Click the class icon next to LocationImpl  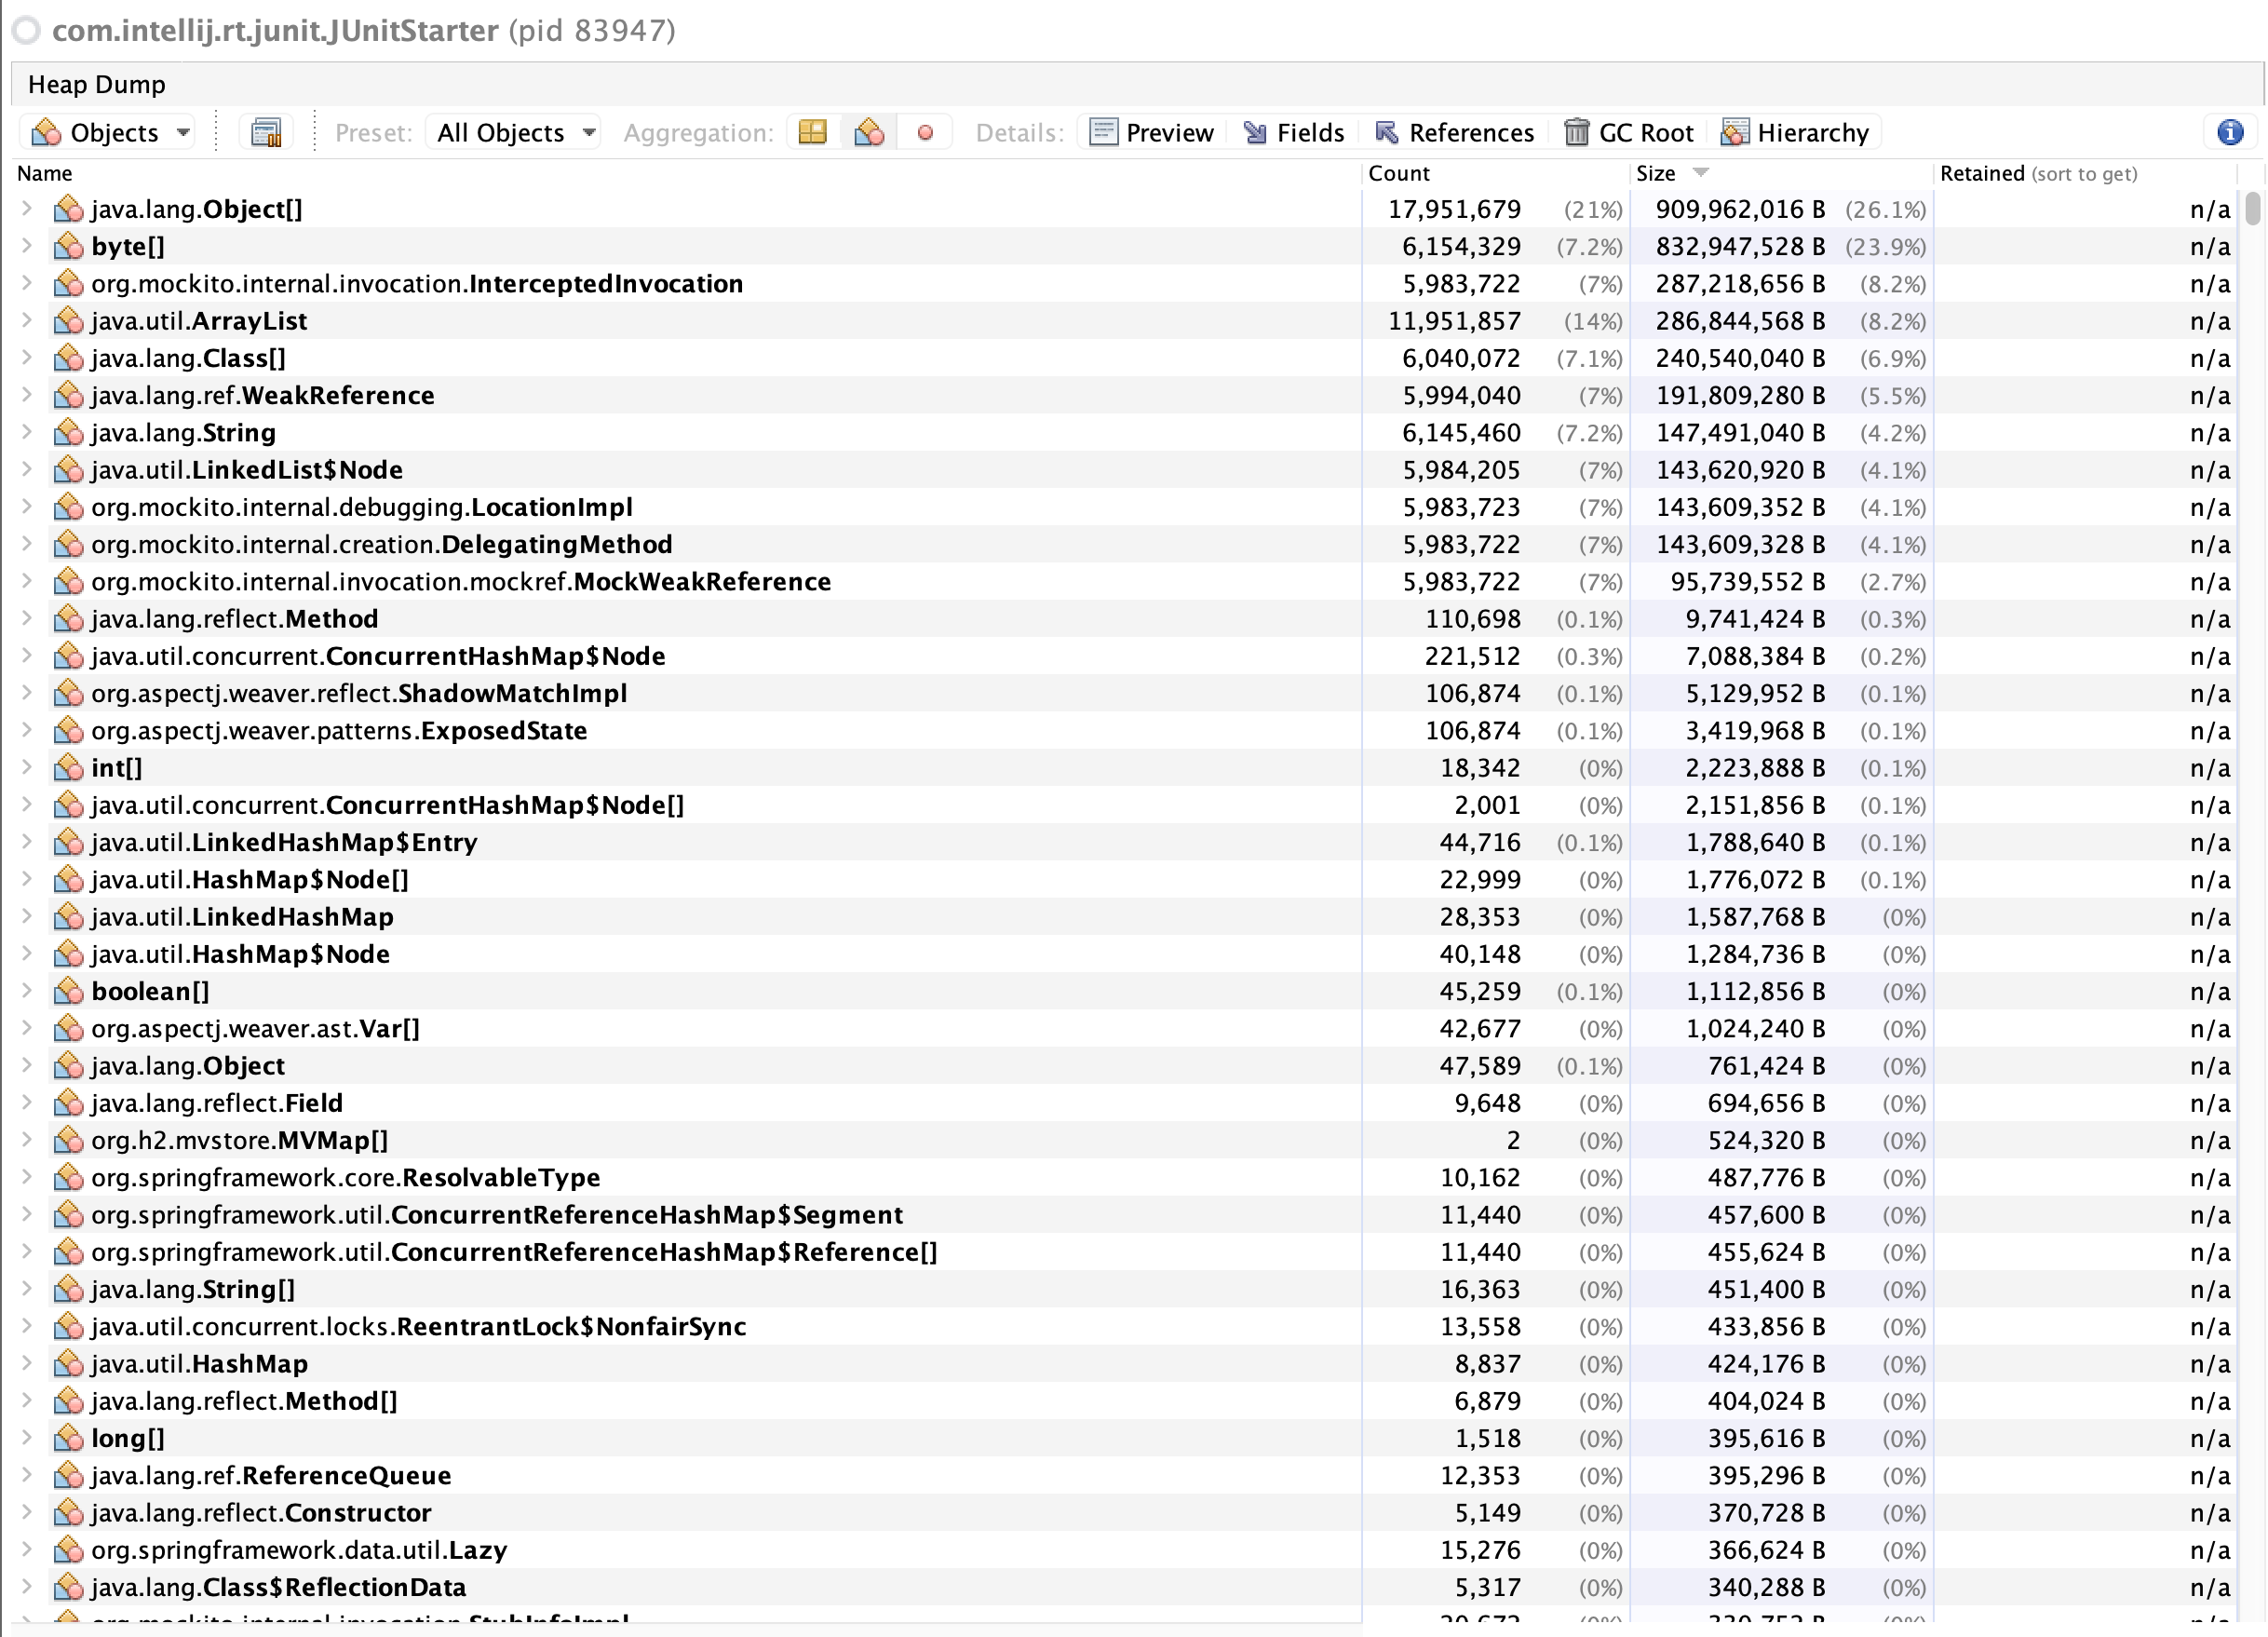pyautogui.click(x=68, y=507)
